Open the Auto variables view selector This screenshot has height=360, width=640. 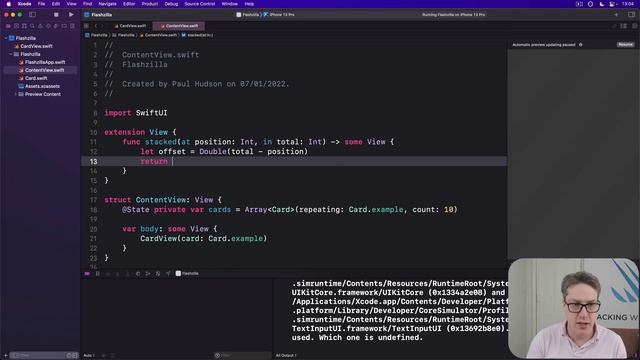(89, 356)
